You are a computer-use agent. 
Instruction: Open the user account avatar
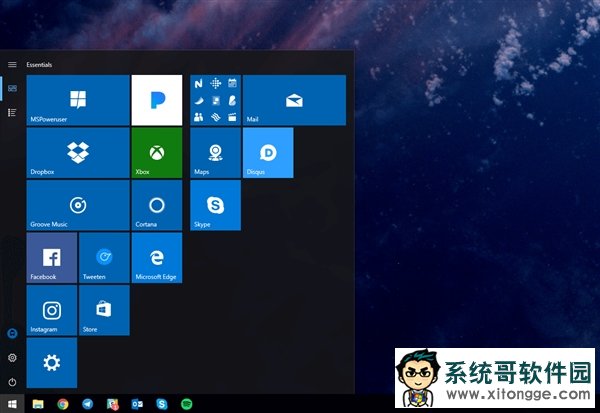[x=12, y=333]
